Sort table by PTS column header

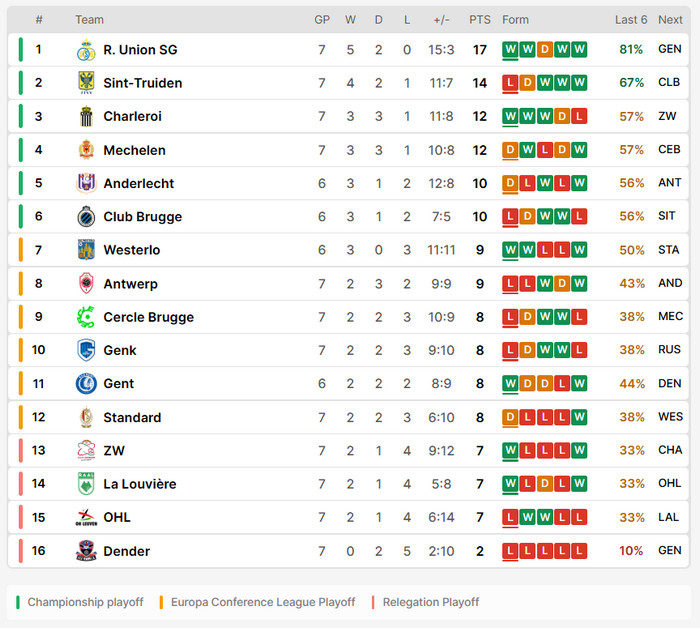[479, 20]
